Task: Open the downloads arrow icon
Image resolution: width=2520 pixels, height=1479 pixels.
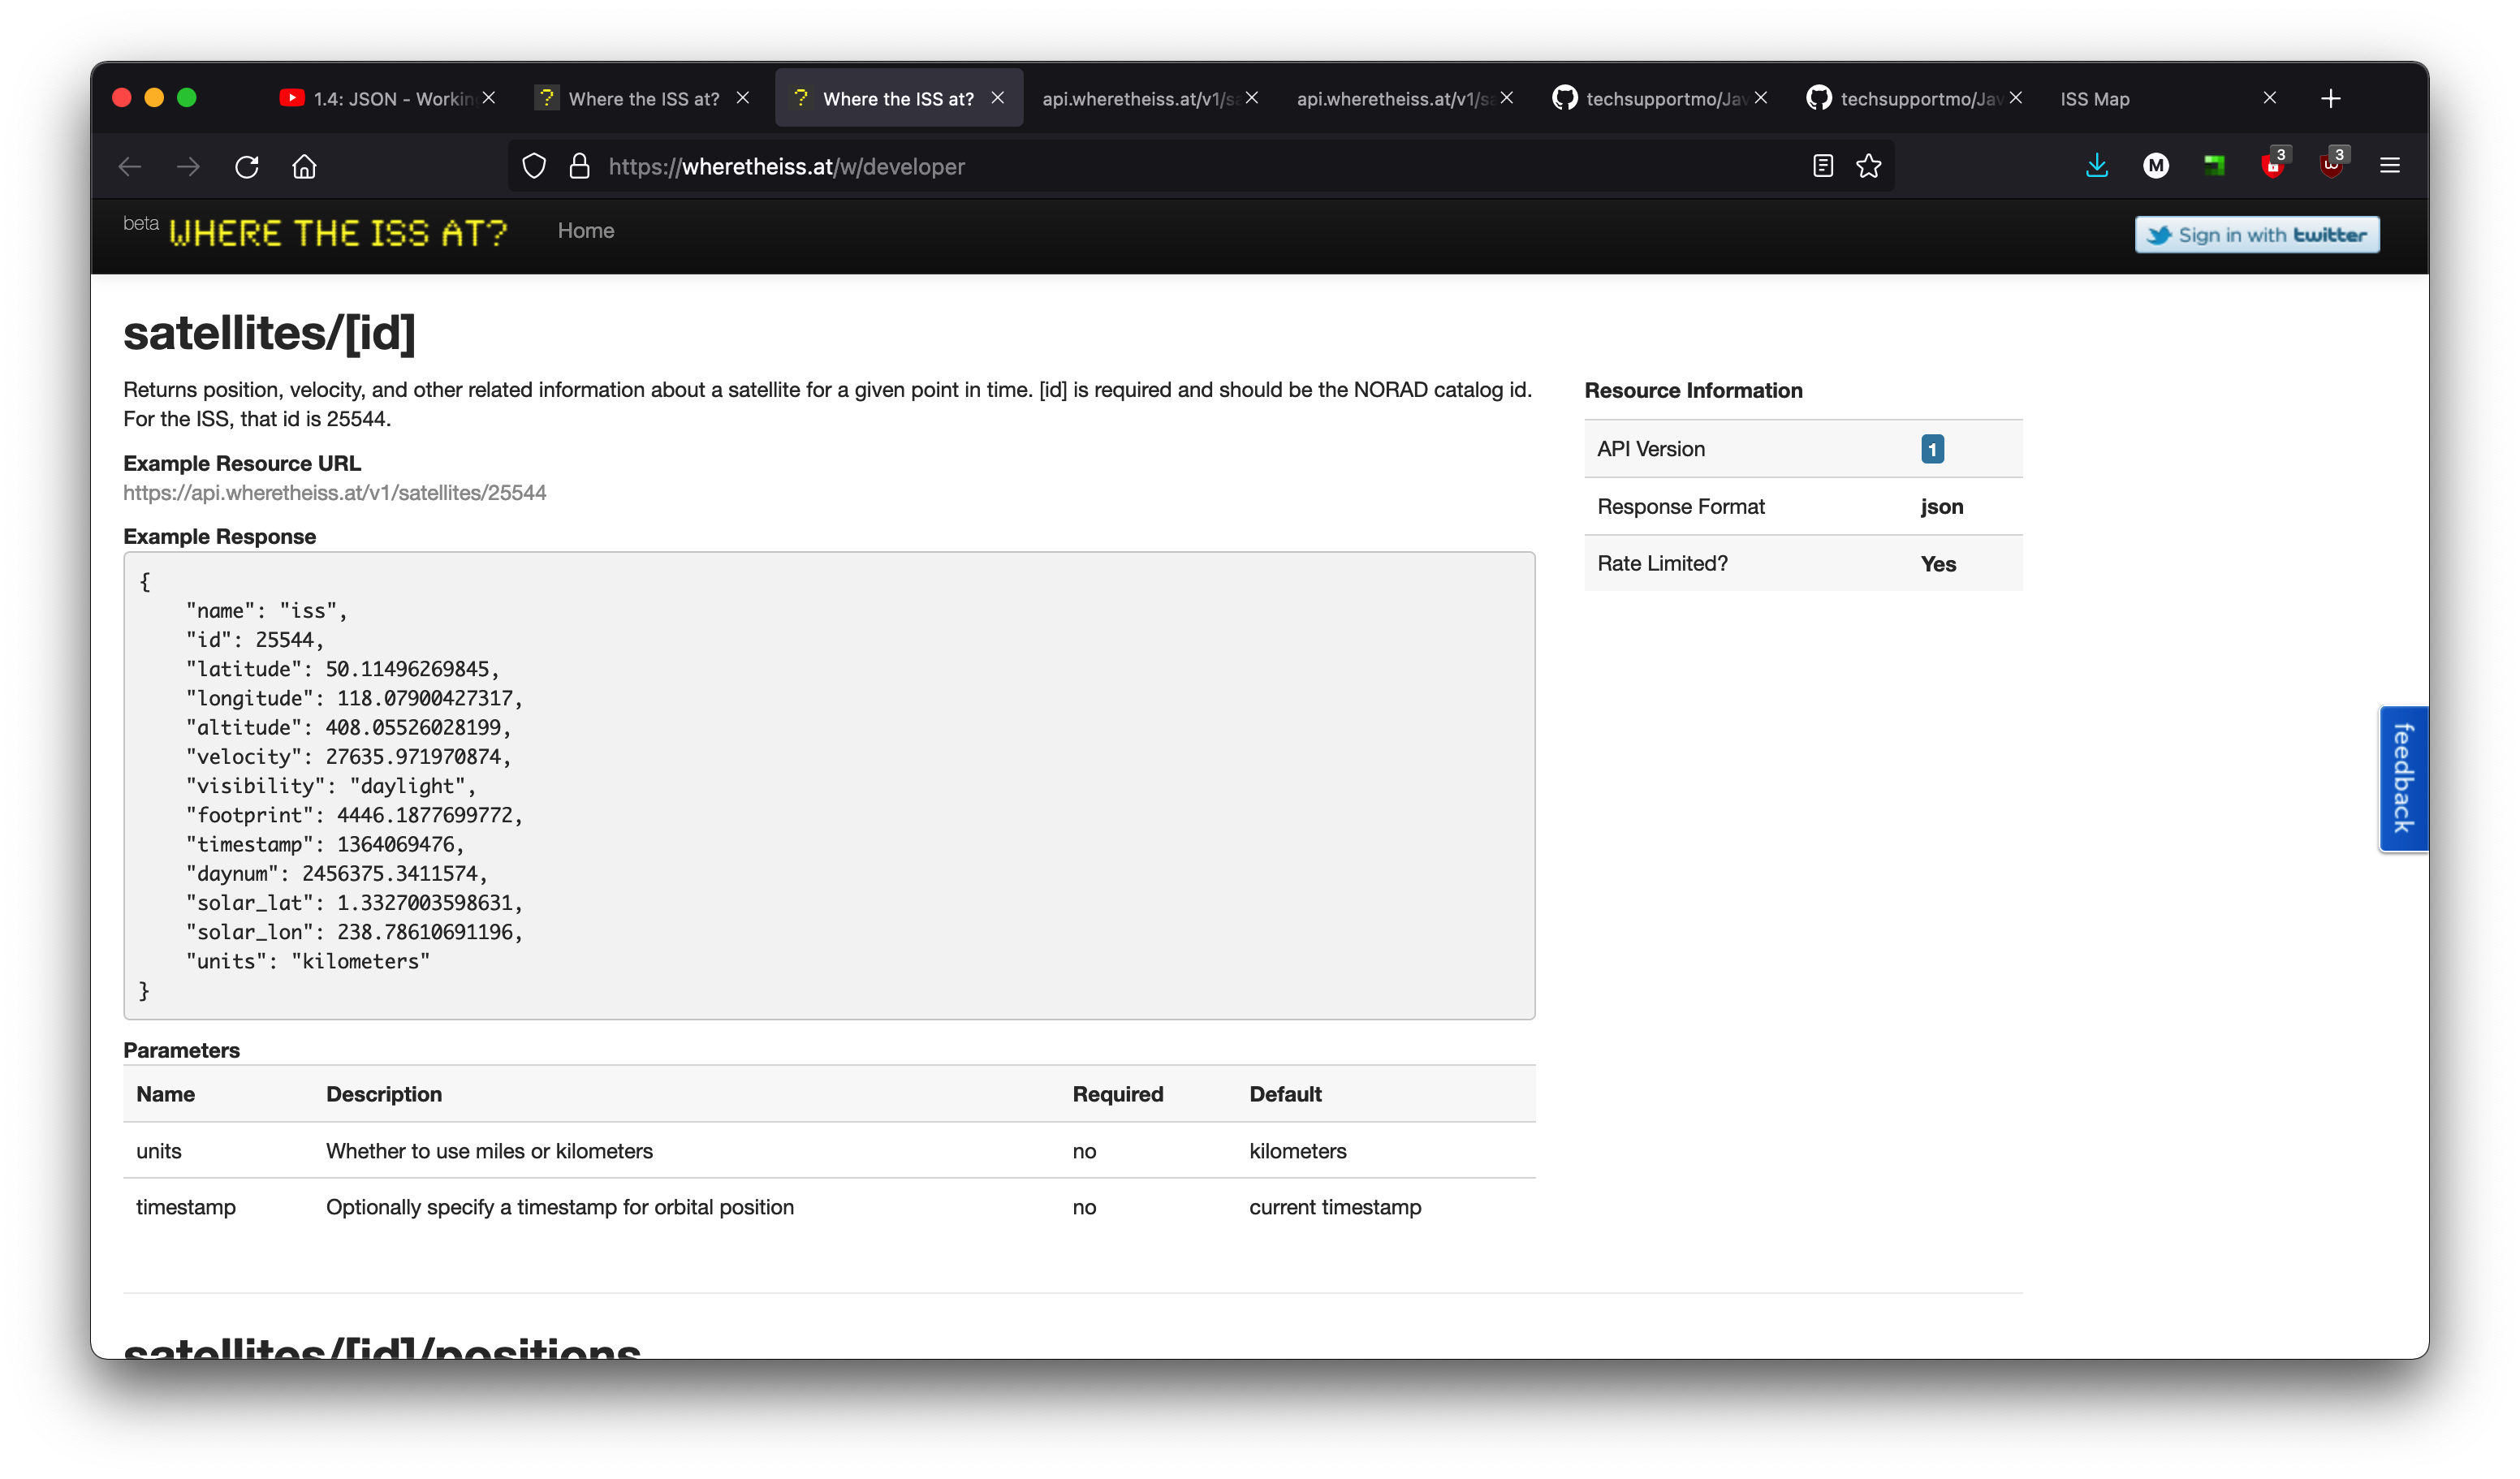Action: tap(2097, 166)
